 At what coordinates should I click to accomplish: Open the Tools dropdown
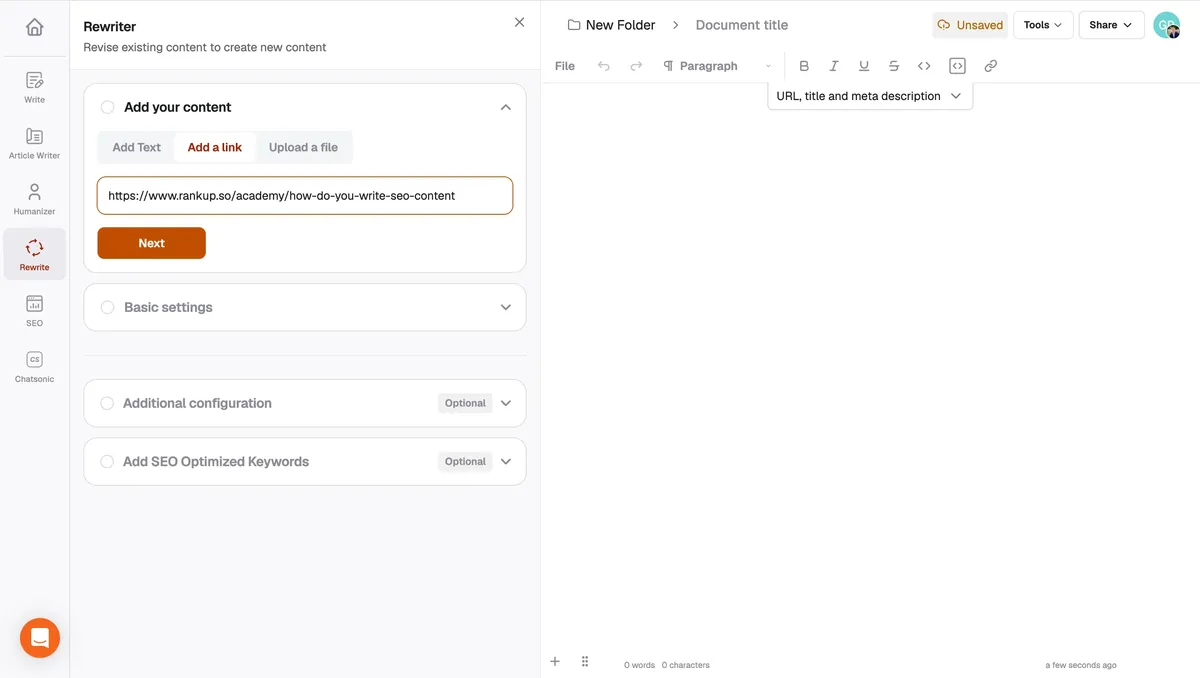coord(1043,25)
